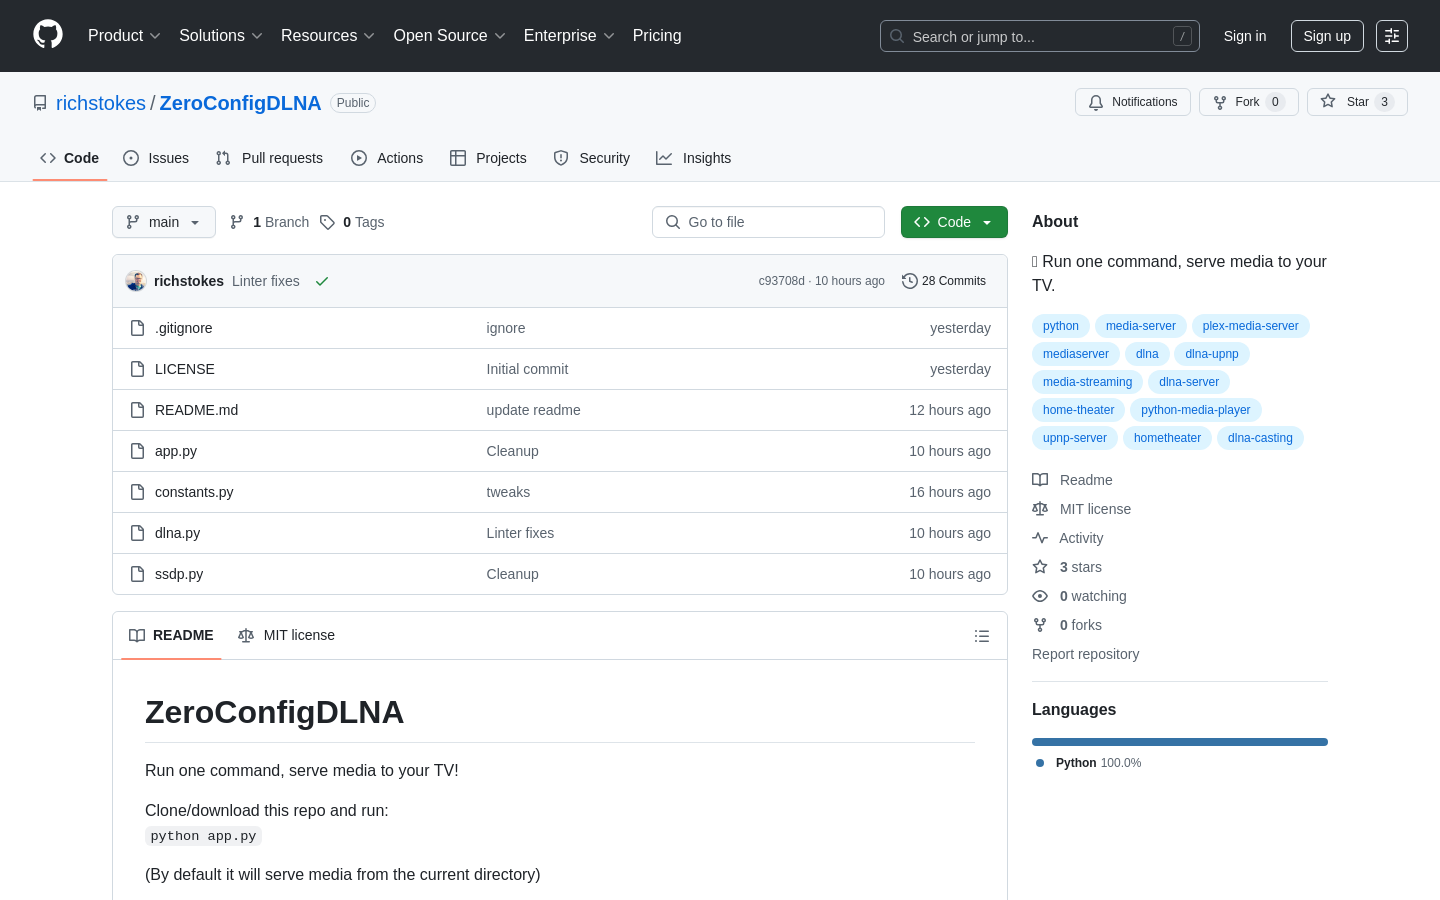Click the file icon beside ssdp.py
Viewport: 1440px width, 900px height.
[x=138, y=574]
